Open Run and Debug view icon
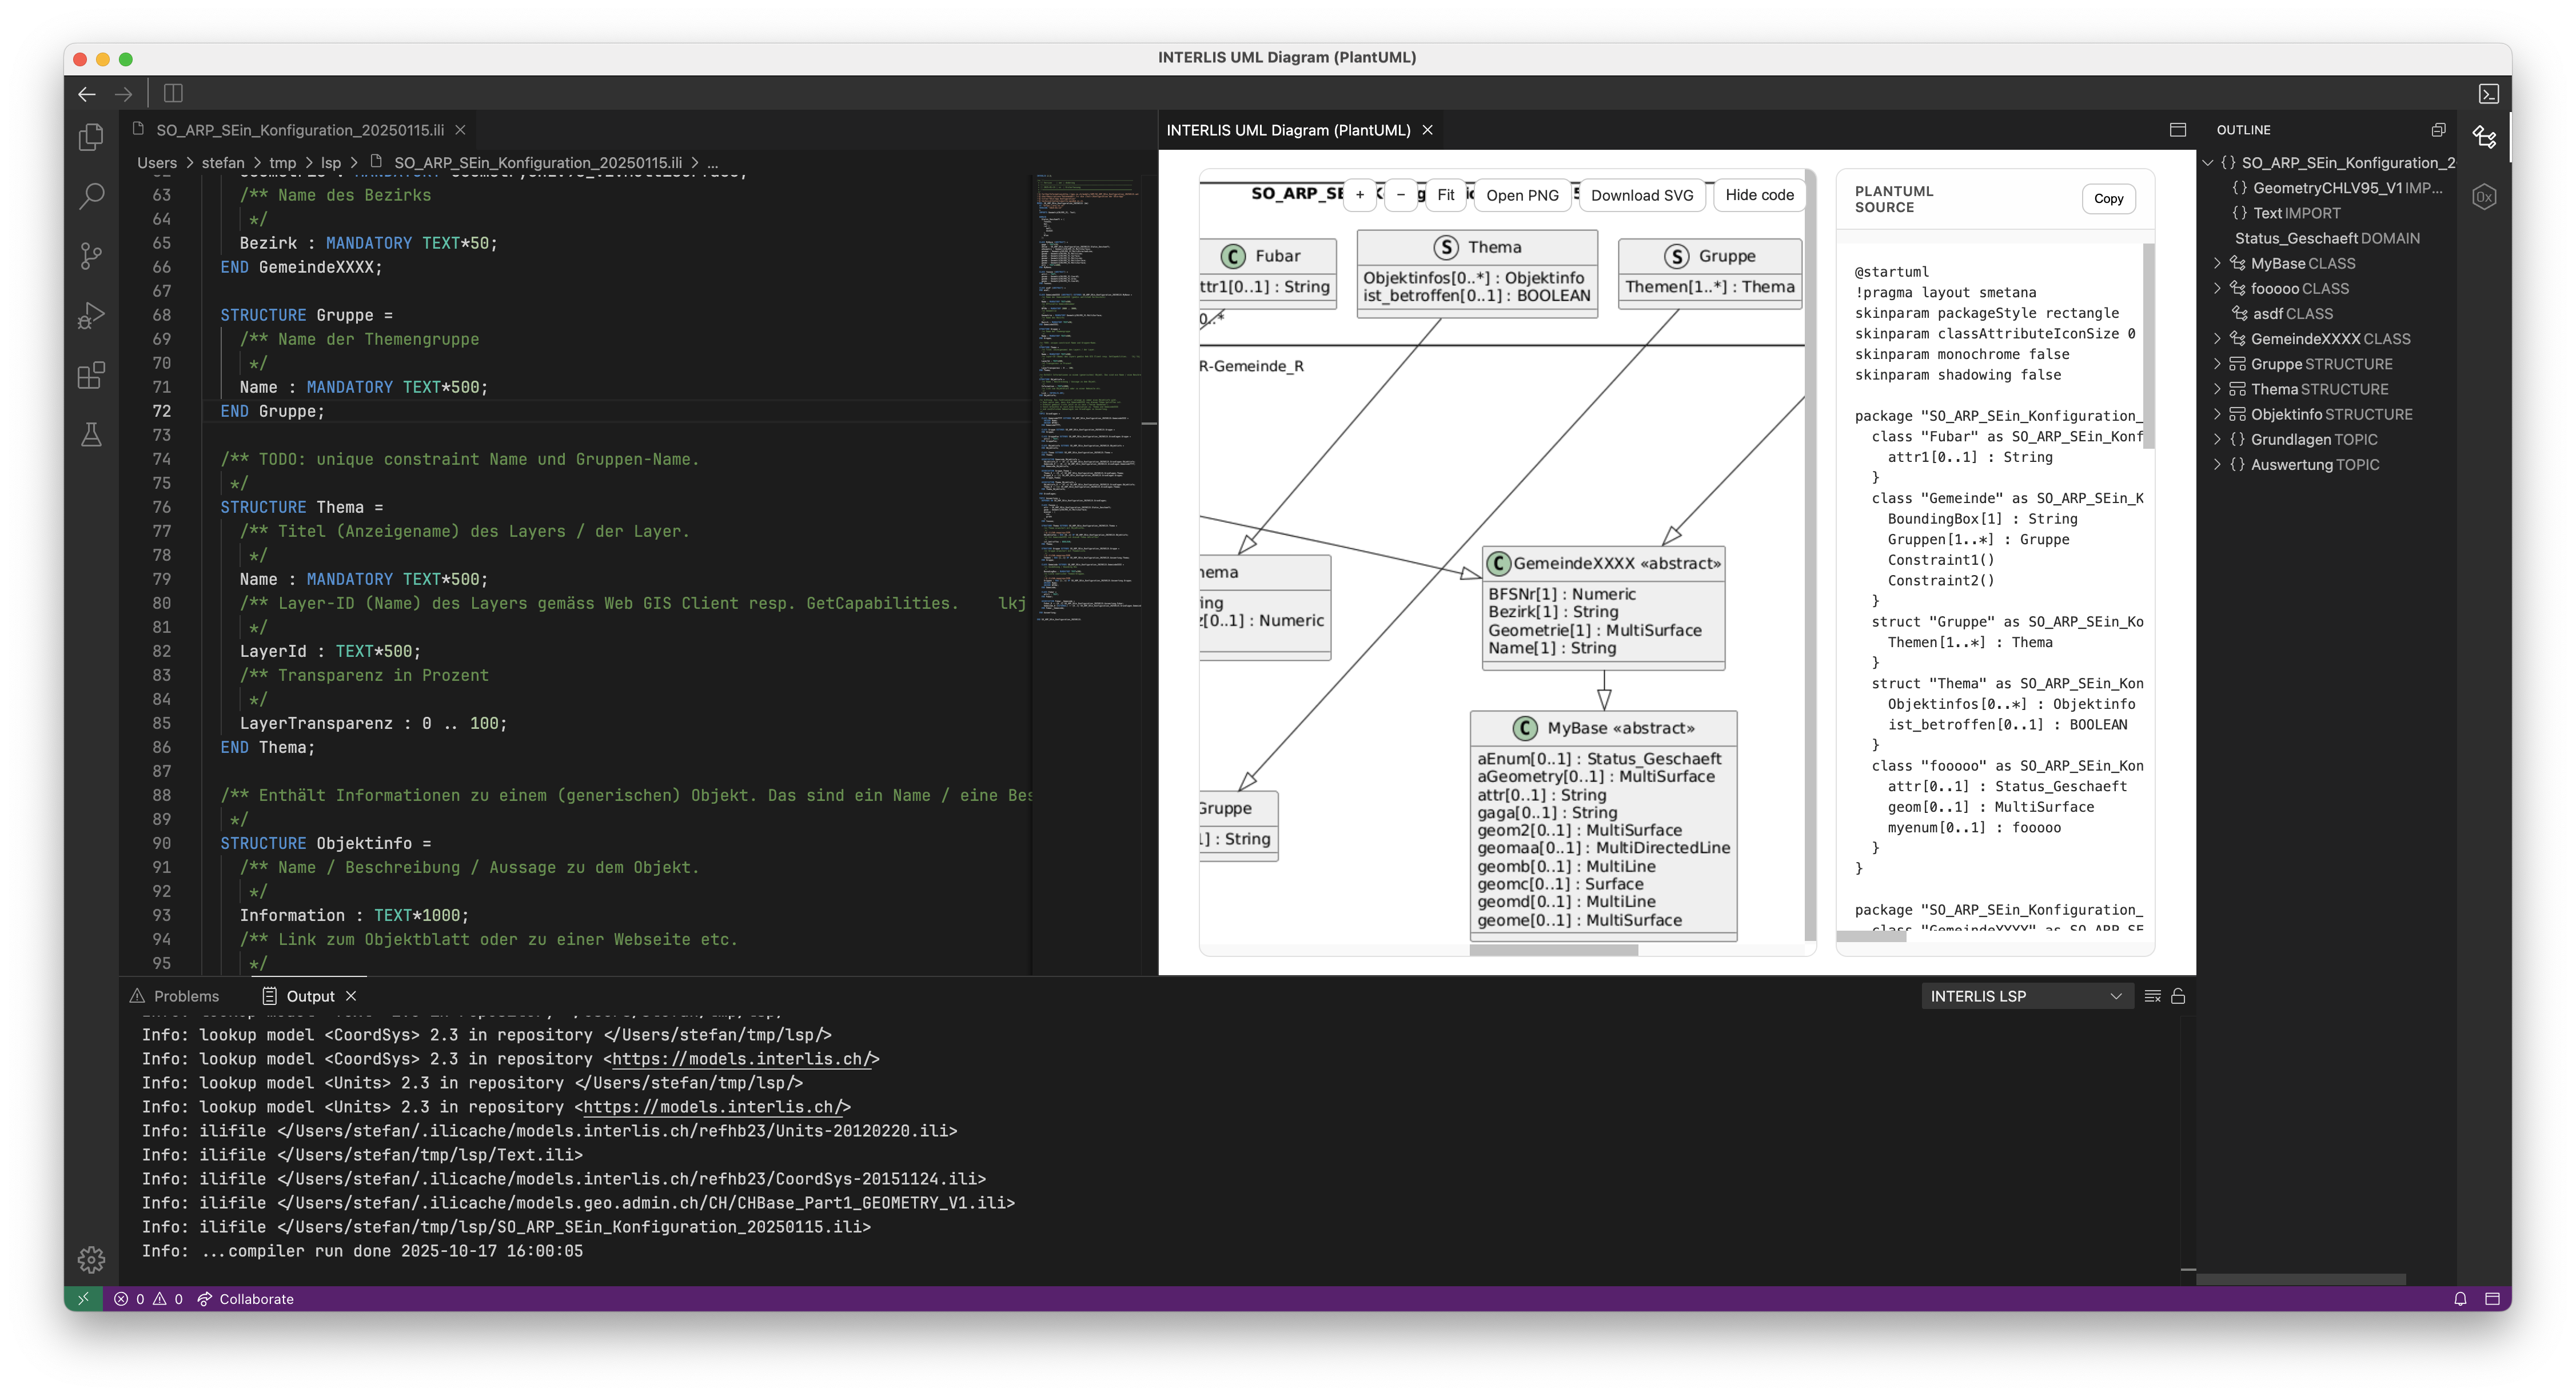This screenshot has height=1396, width=2576. (91, 316)
